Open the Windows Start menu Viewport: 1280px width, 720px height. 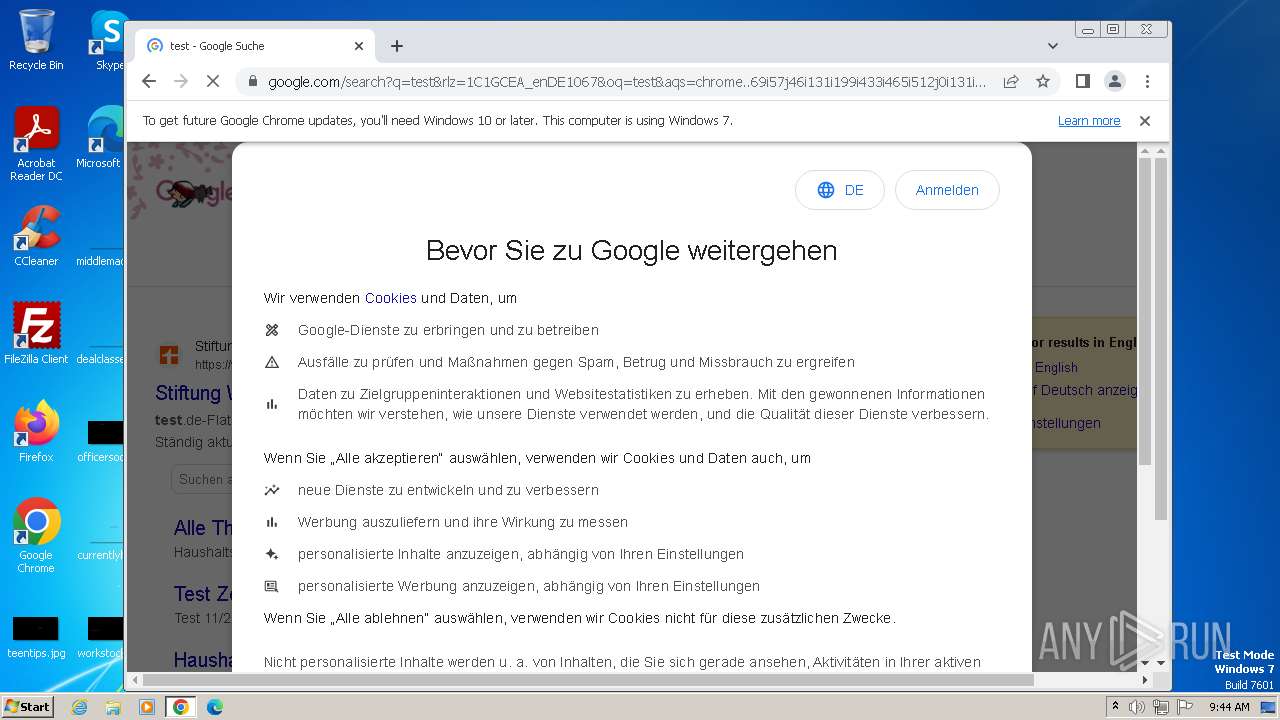tap(27, 706)
